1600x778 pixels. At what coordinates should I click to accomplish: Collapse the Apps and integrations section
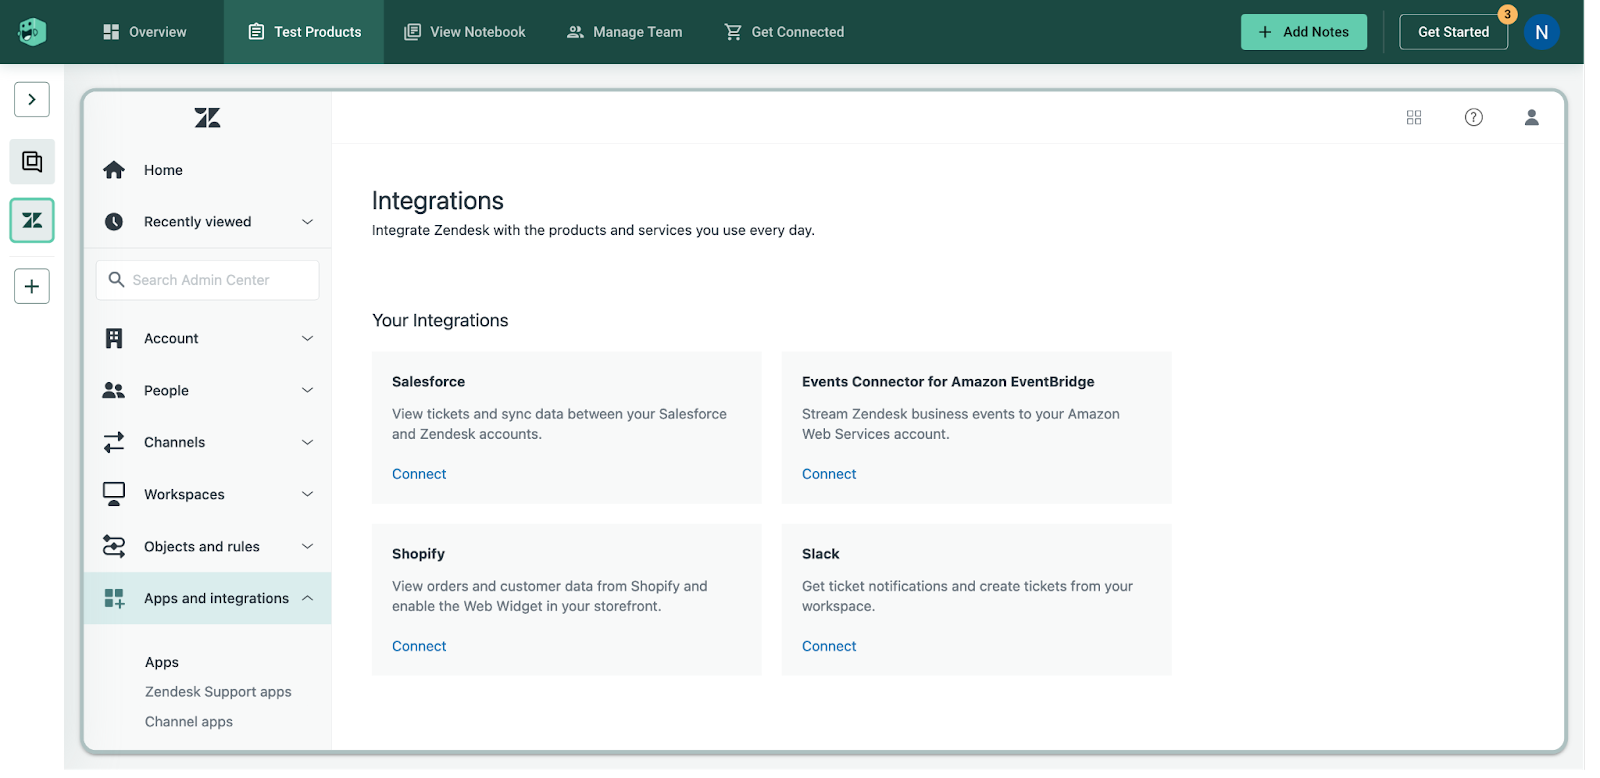307,598
